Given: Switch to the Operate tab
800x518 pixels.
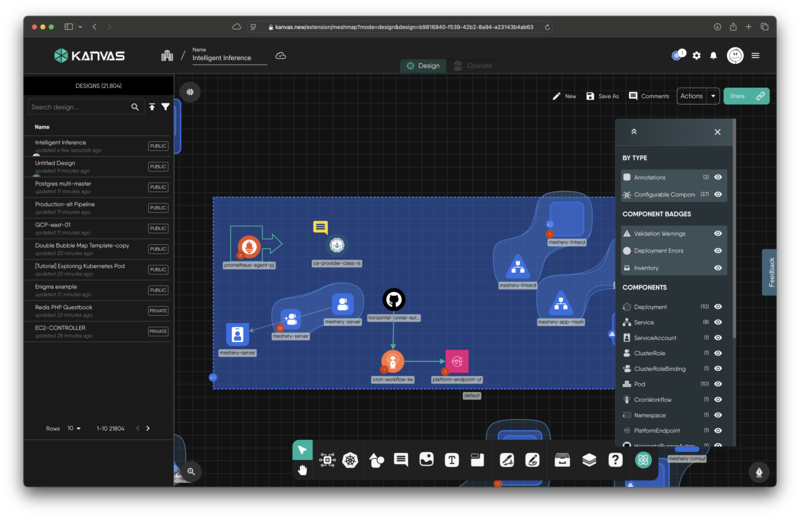Looking at the screenshot, I should click(472, 66).
